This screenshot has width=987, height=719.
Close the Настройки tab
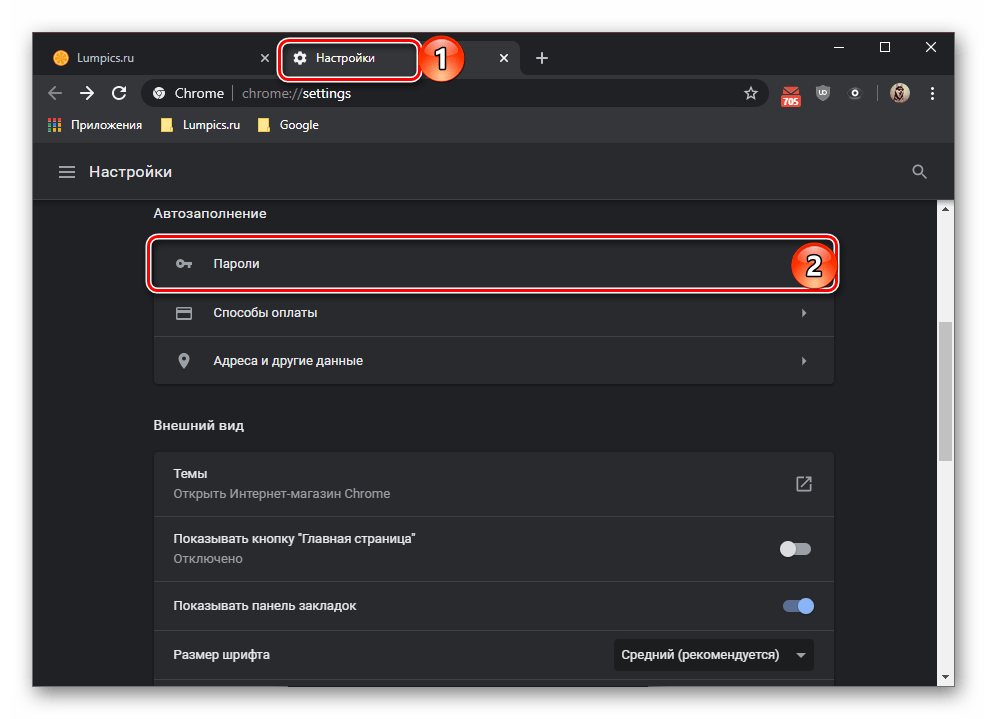504,58
